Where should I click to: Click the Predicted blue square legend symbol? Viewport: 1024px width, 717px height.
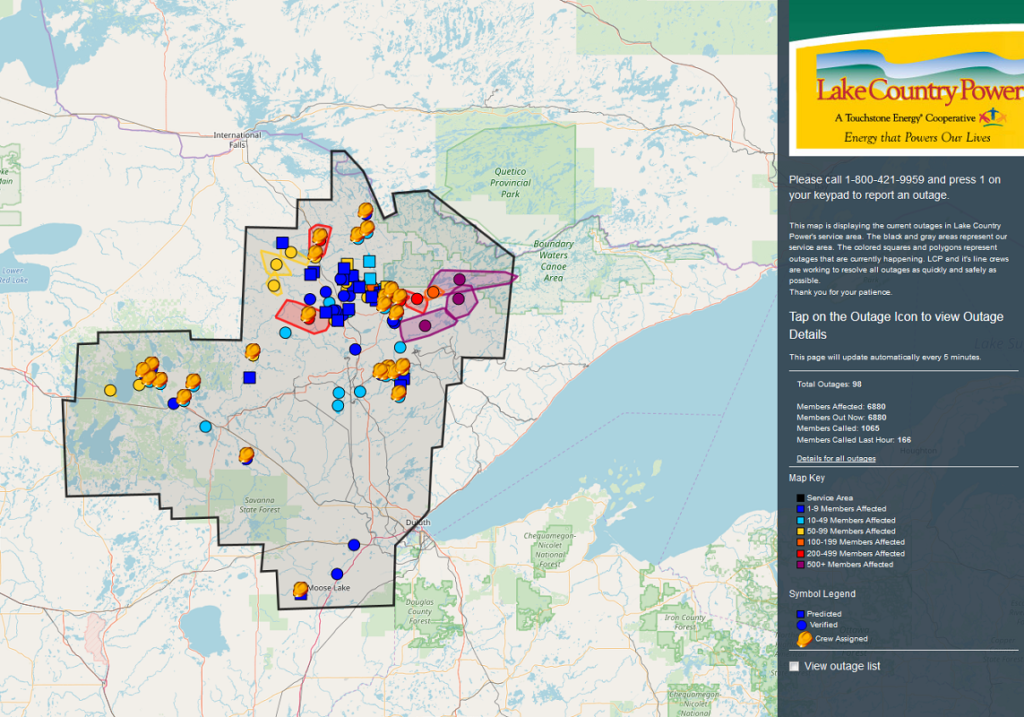pyautogui.click(x=801, y=614)
